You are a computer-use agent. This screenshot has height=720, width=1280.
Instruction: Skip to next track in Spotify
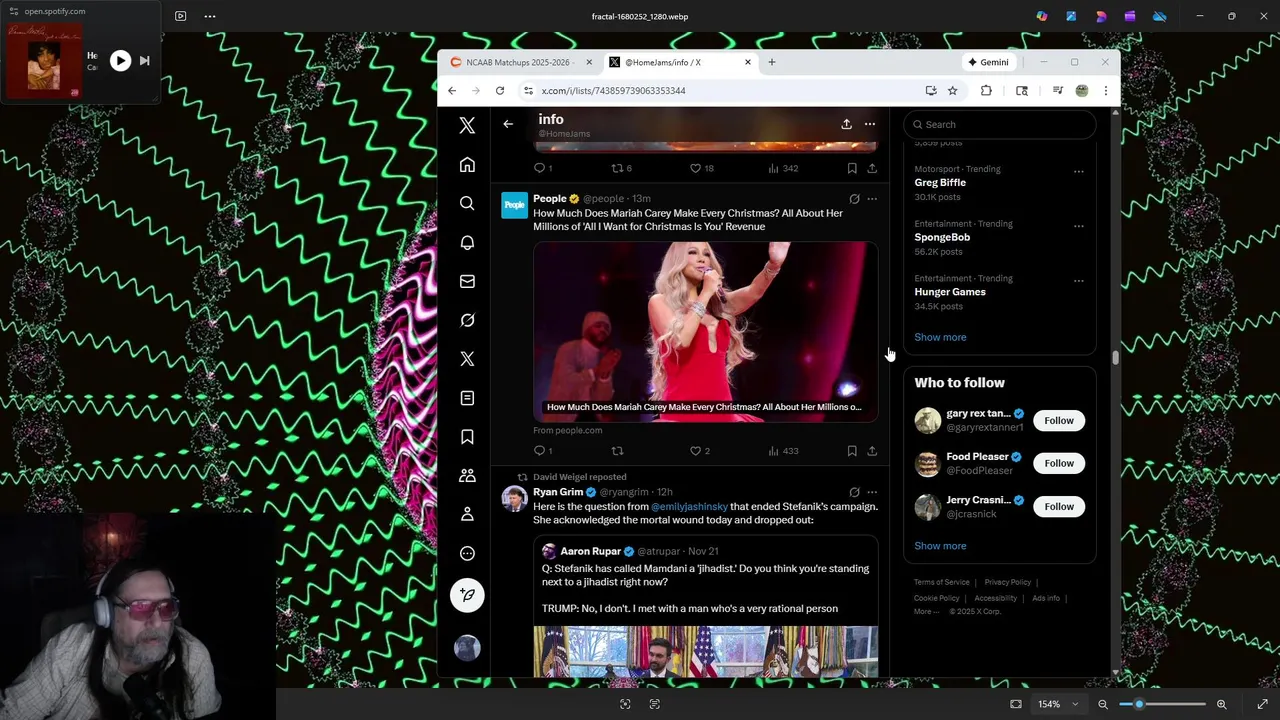(144, 61)
